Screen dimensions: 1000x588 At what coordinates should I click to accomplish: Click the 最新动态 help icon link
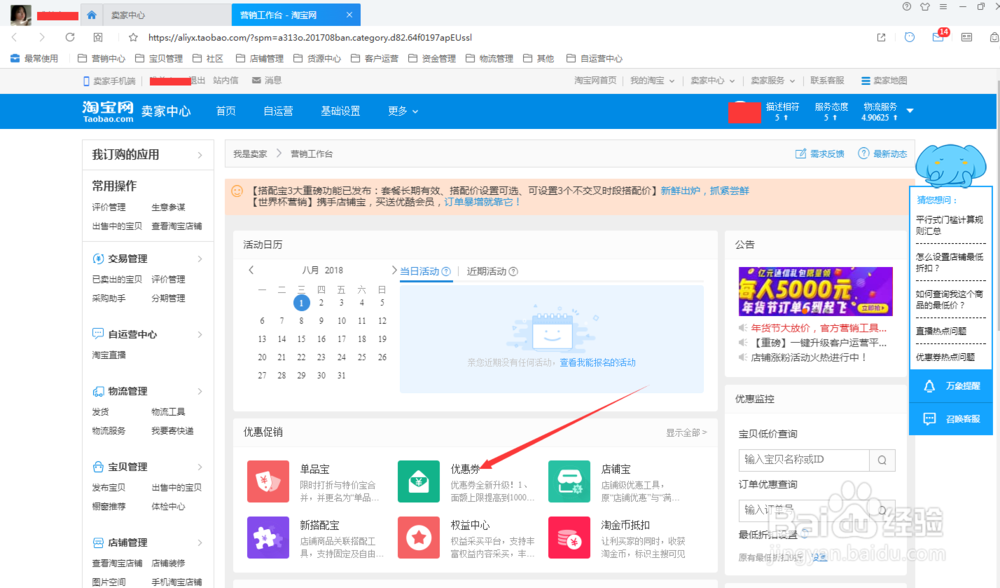coord(883,154)
